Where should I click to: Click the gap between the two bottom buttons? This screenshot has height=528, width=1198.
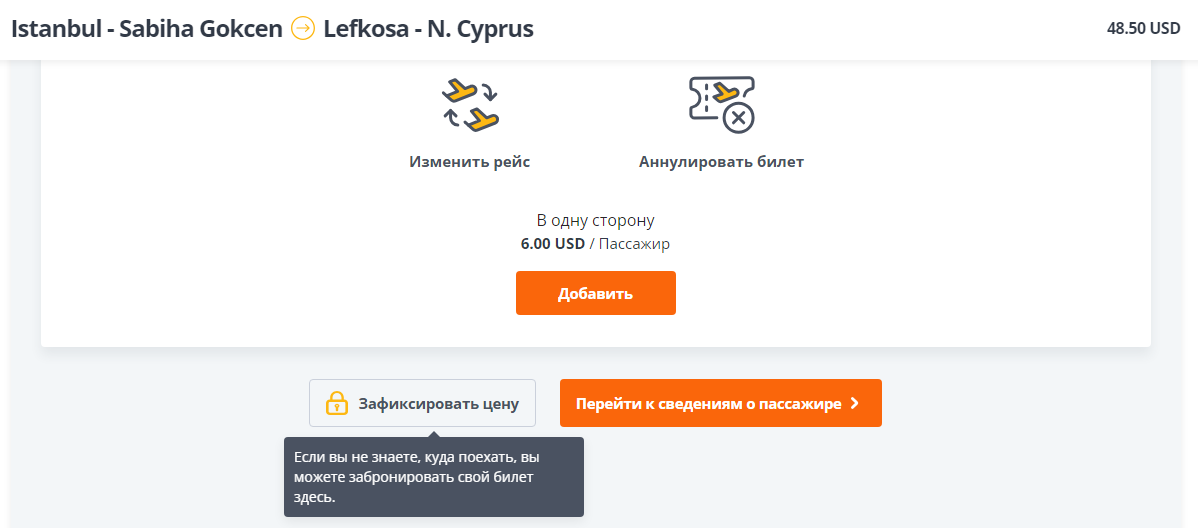[548, 403]
